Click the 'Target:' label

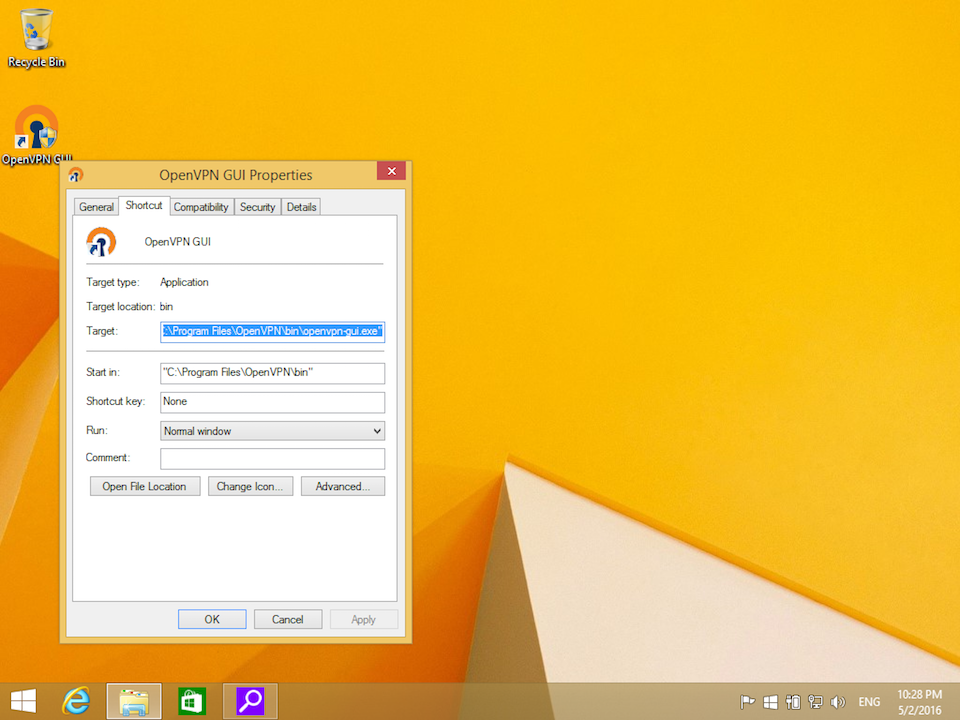coord(102,331)
